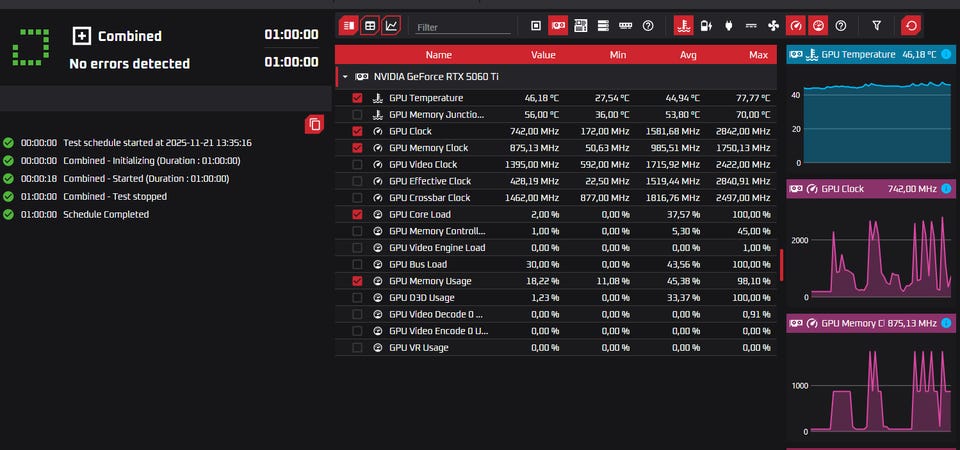Uncheck the GPU Memory Usage checkbox

click(357, 281)
